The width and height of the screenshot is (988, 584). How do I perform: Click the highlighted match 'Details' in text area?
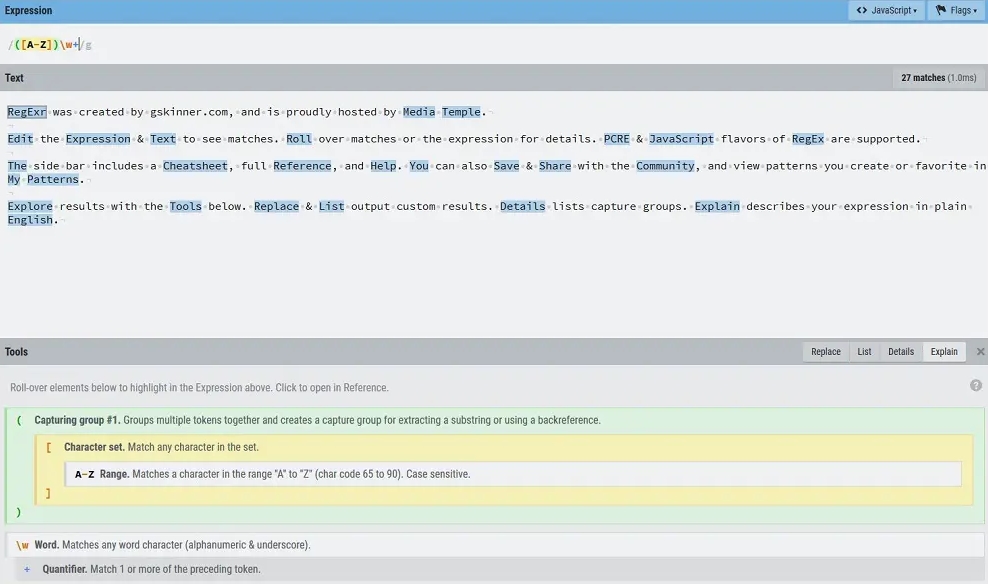coord(522,207)
